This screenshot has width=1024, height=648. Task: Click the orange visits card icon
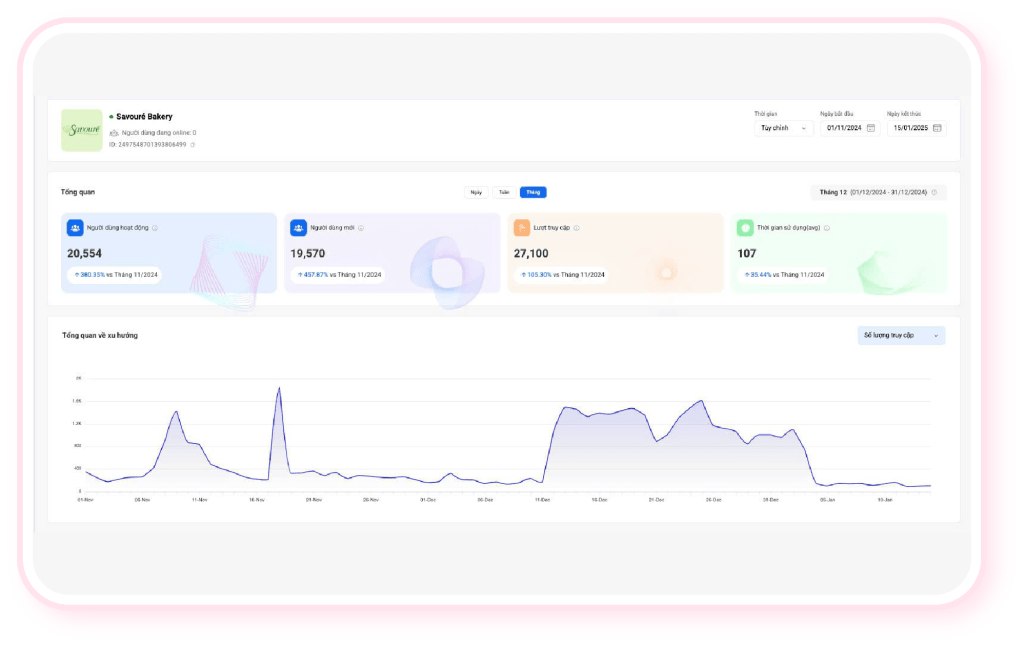521,228
